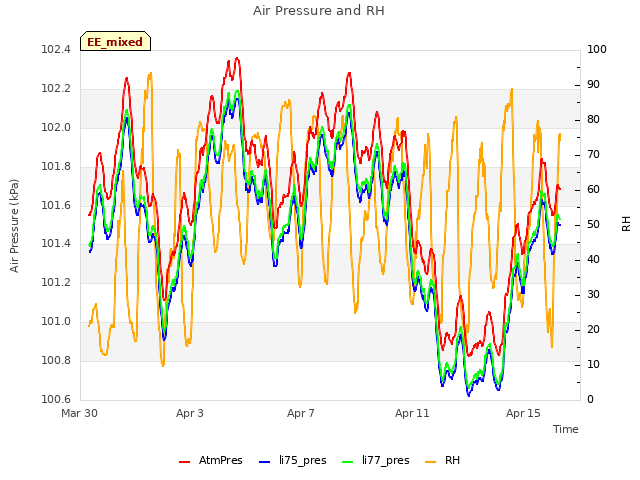Toggle the li77_pres legend entry
Screen dimensions: 640x480
376,460
